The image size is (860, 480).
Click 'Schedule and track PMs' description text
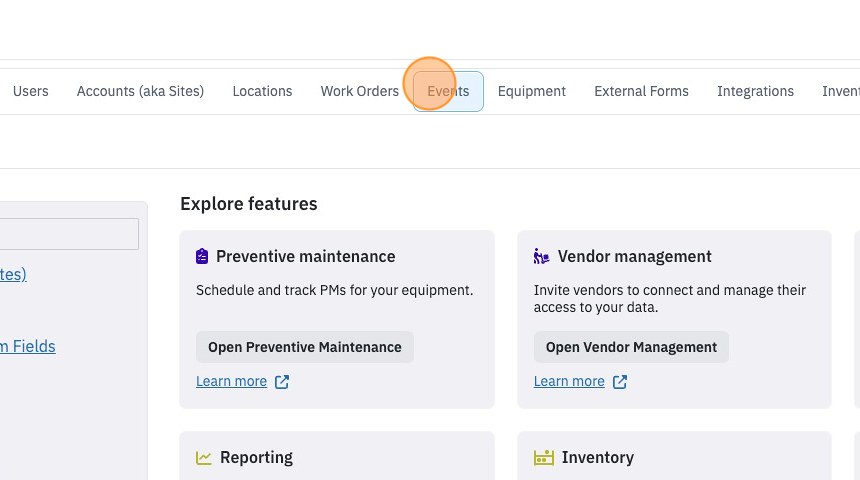(335, 290)
